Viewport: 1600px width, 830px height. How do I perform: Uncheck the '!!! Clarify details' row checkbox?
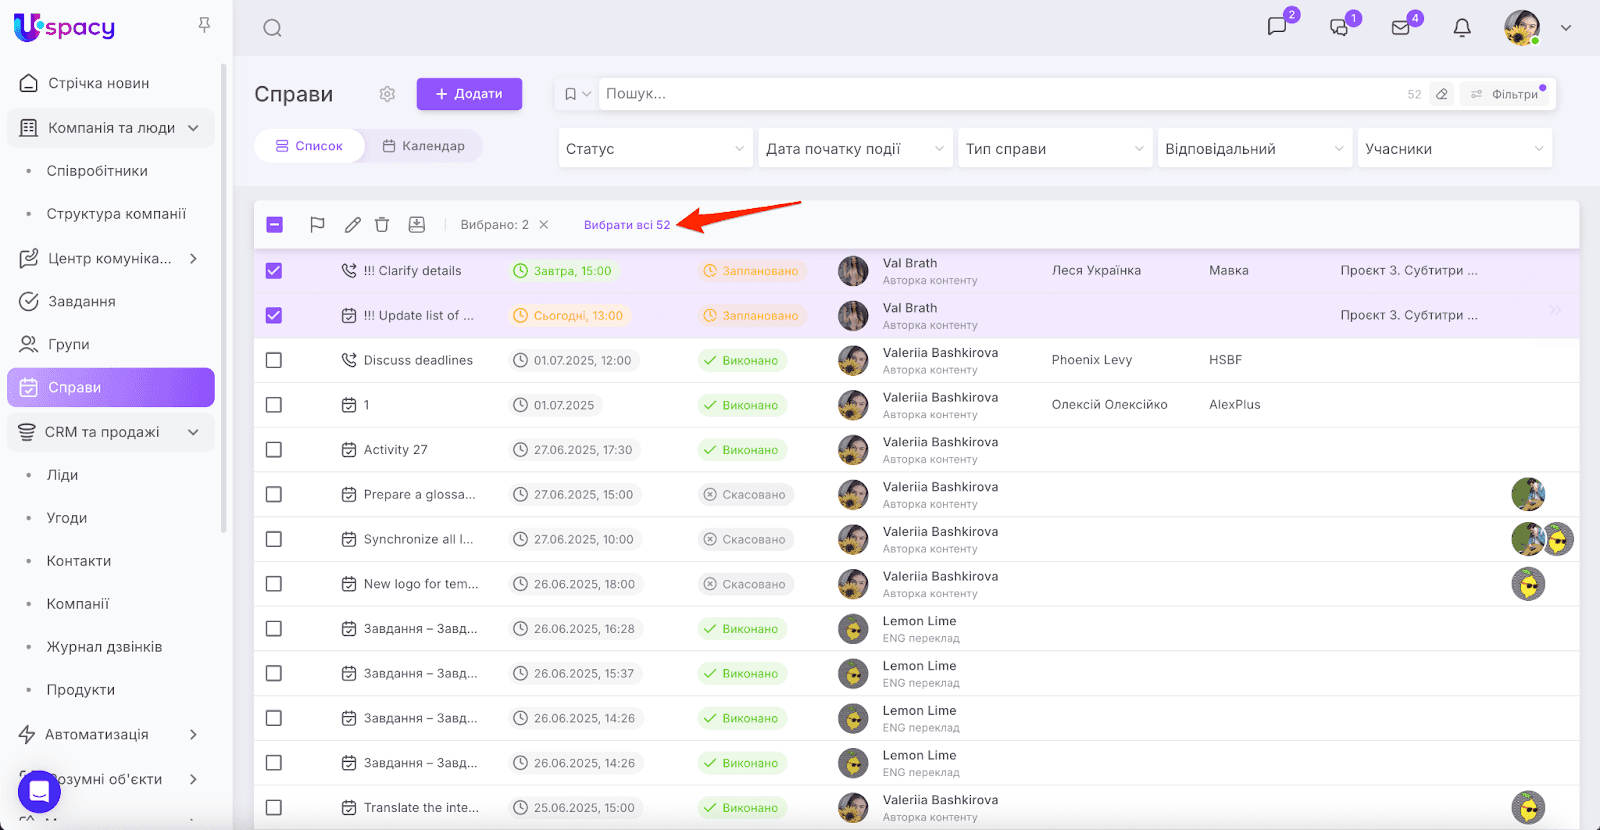[274, 271]
